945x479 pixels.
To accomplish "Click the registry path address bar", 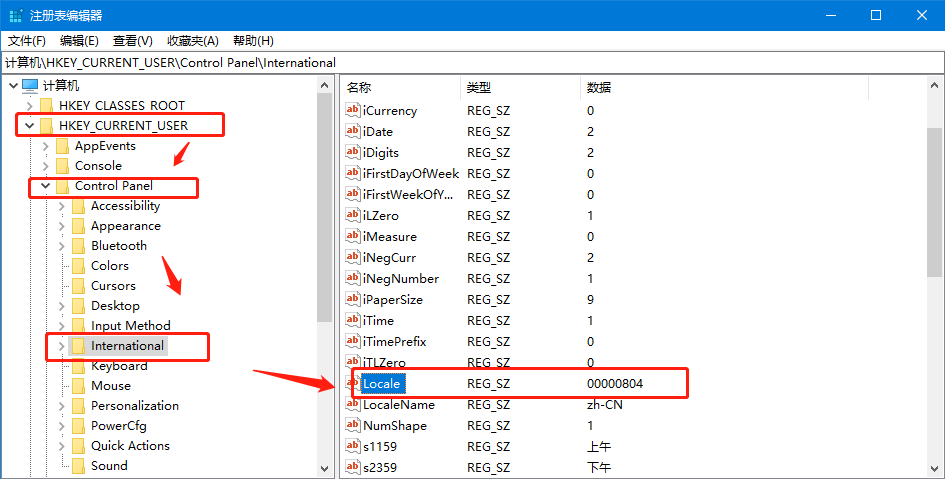I will click(470, 62).
